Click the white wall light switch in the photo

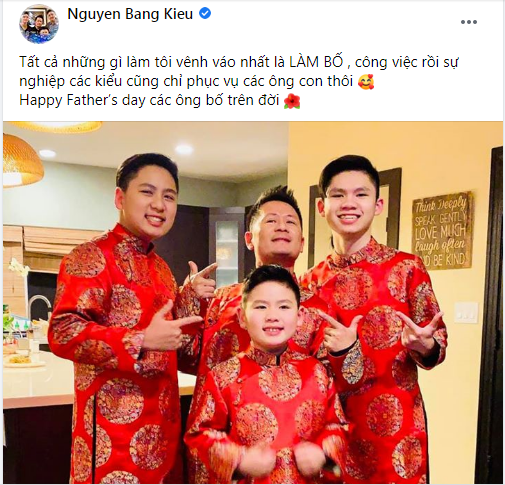(x=466, y=312)
